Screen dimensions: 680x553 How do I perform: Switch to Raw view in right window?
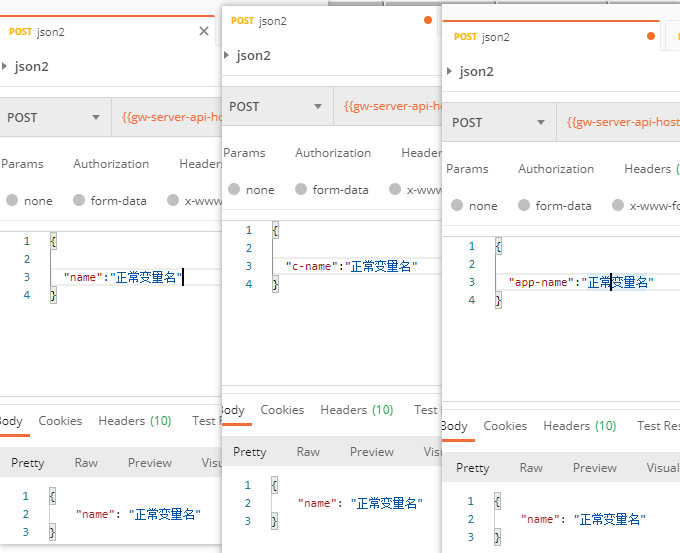tap(531, 468)
